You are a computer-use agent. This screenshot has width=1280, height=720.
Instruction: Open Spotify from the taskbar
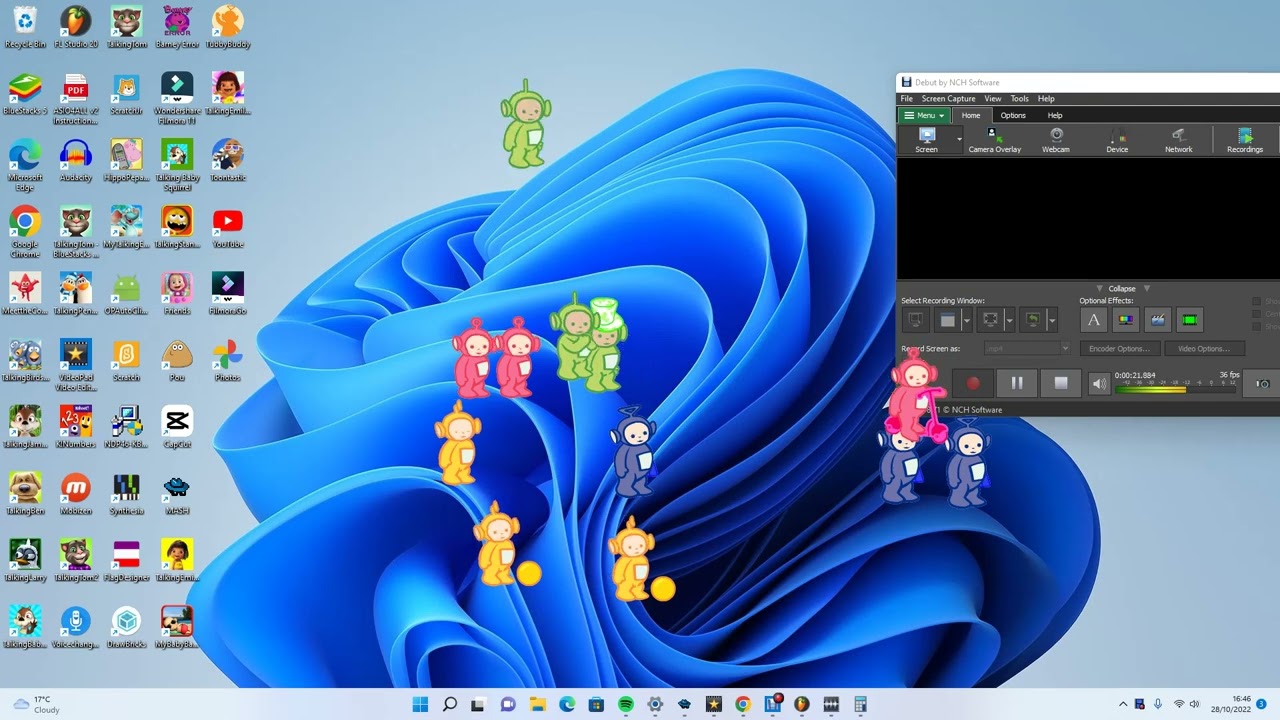coord(625,704)
